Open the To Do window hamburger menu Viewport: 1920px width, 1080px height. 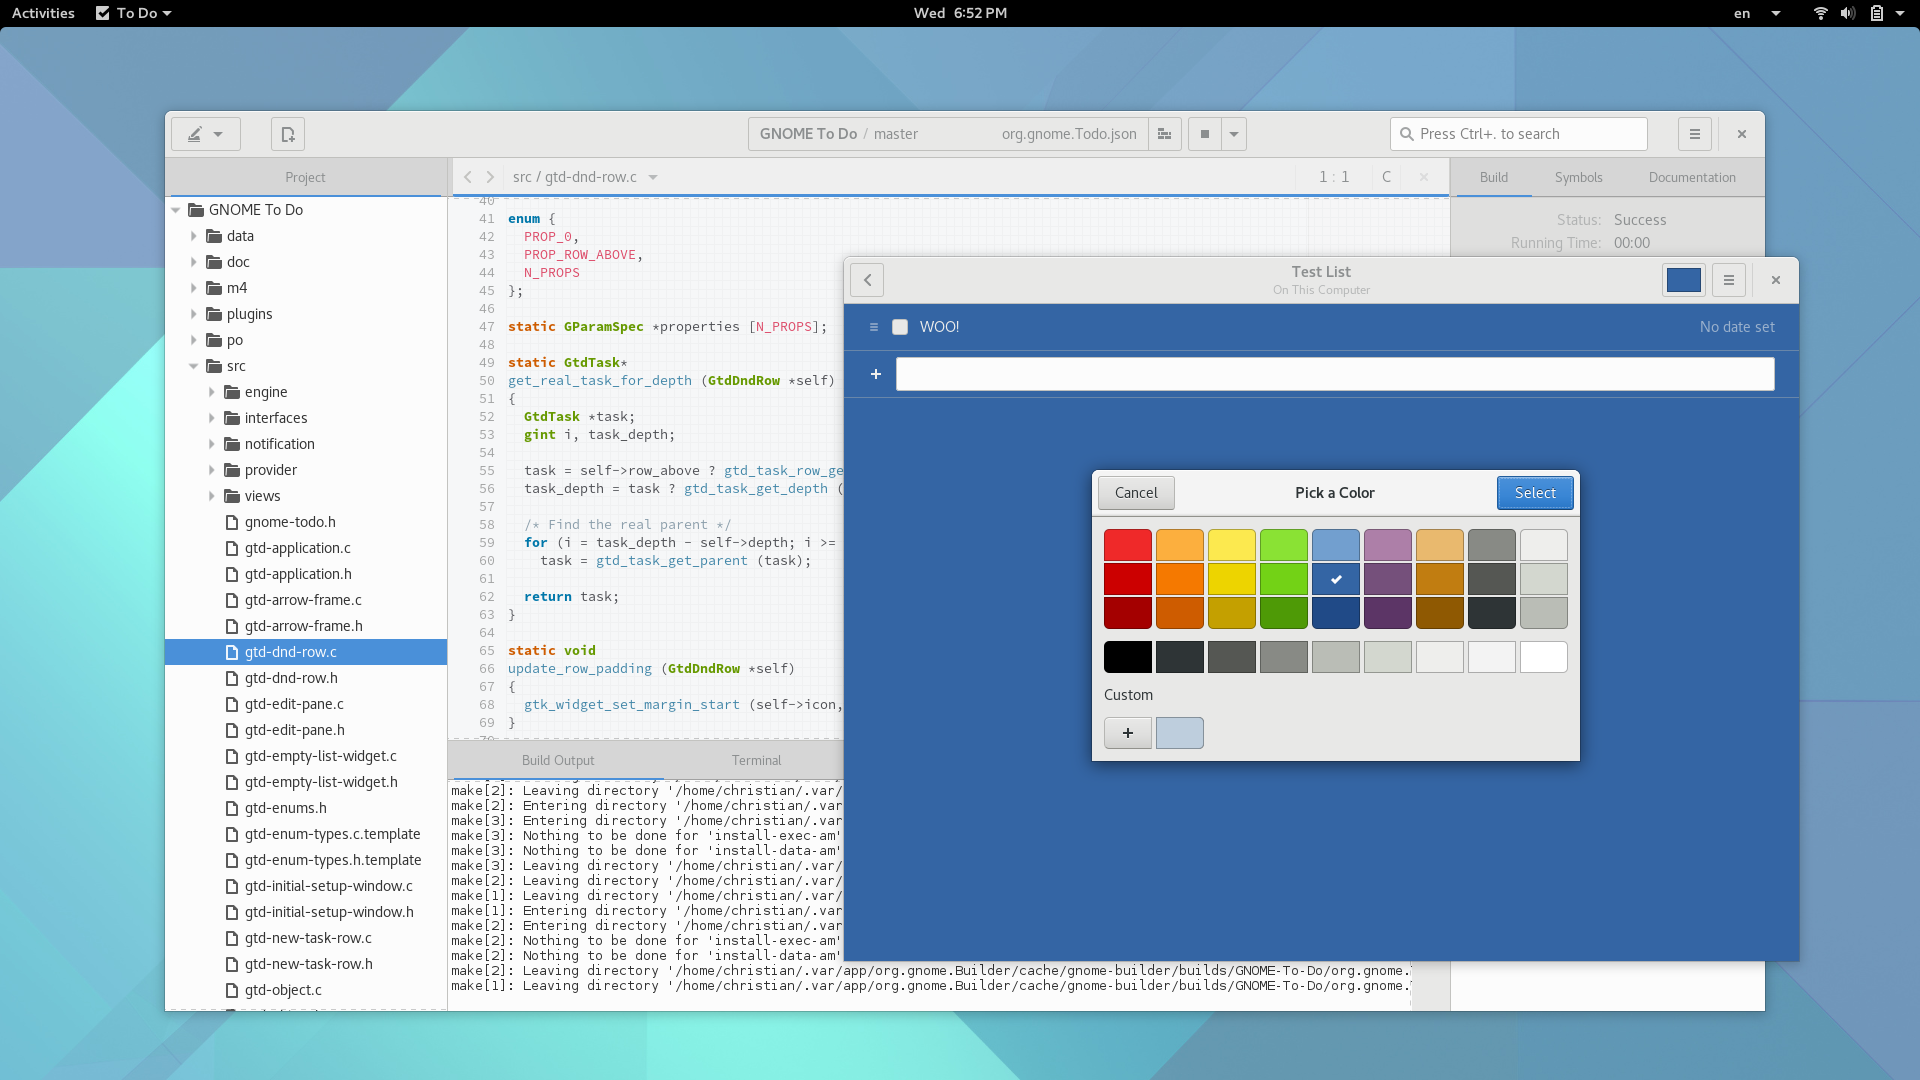1728,280
